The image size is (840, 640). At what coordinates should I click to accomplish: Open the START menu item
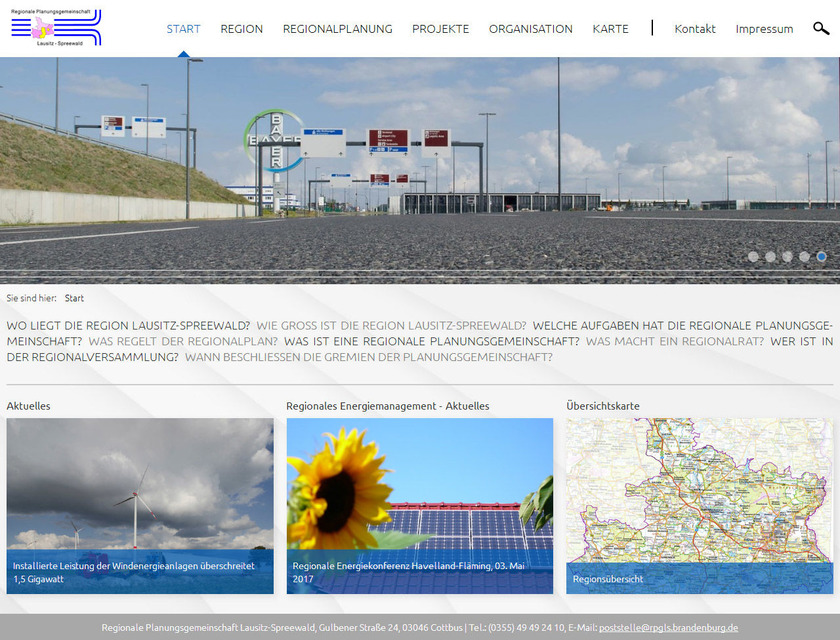click(183, 29)
